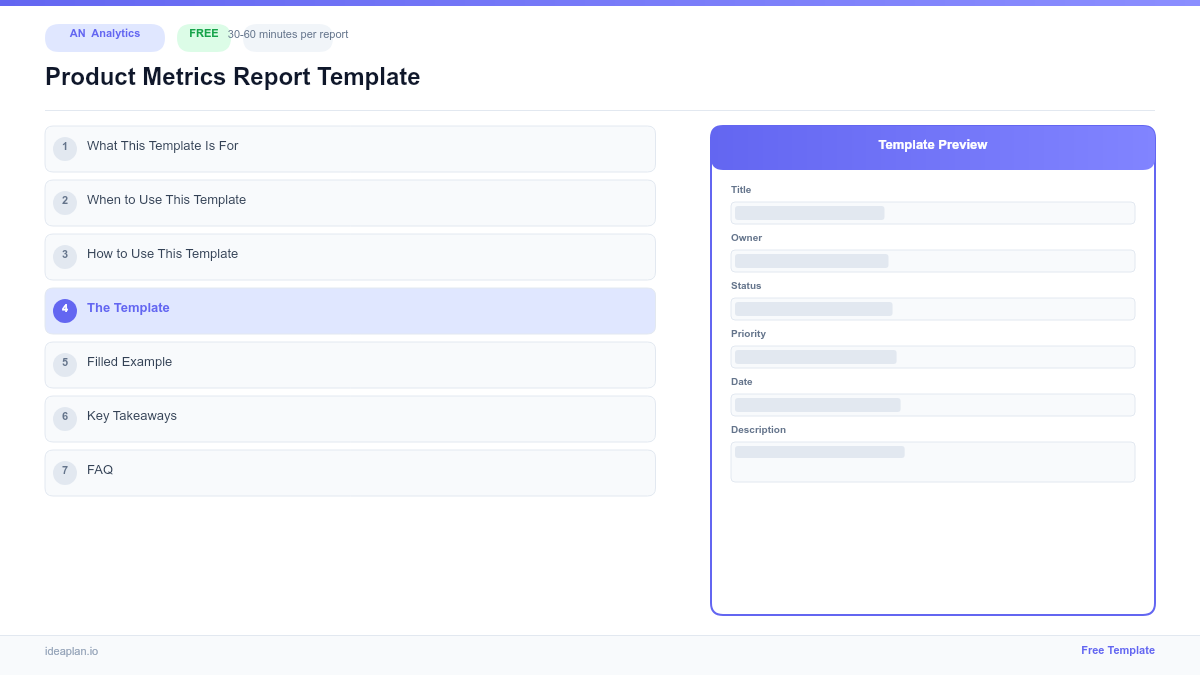
Task: Click the Title input field in preview
Action: [933, 213]
